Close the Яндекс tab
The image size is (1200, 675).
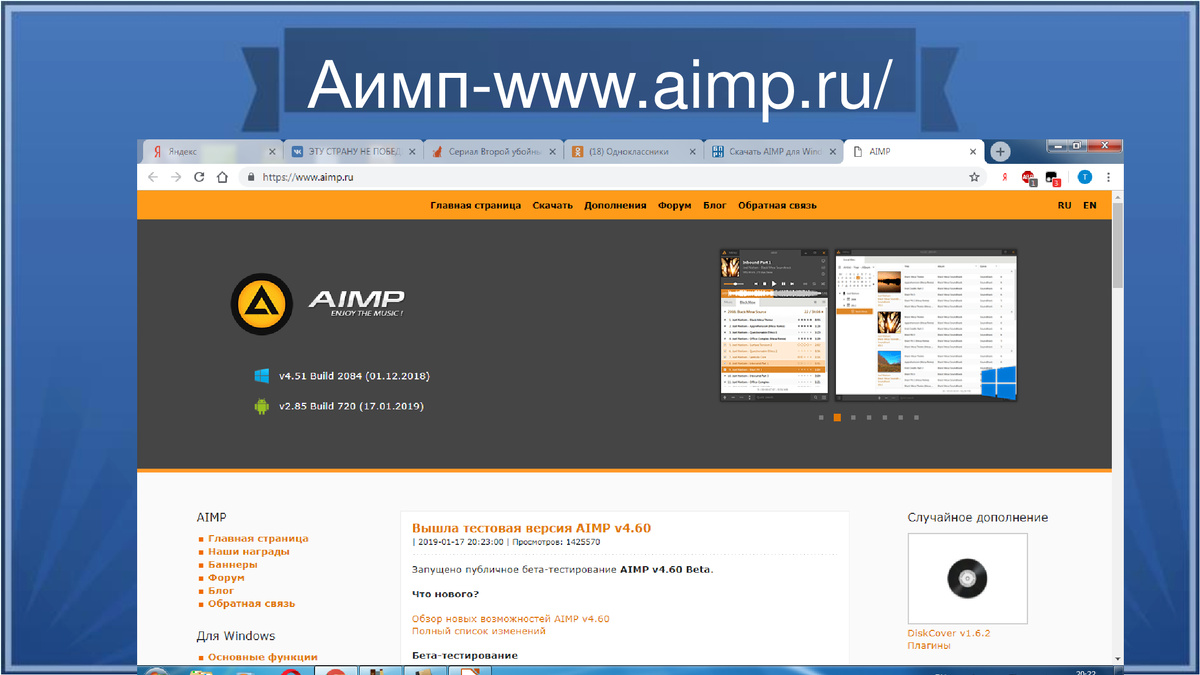click(272, 152)
